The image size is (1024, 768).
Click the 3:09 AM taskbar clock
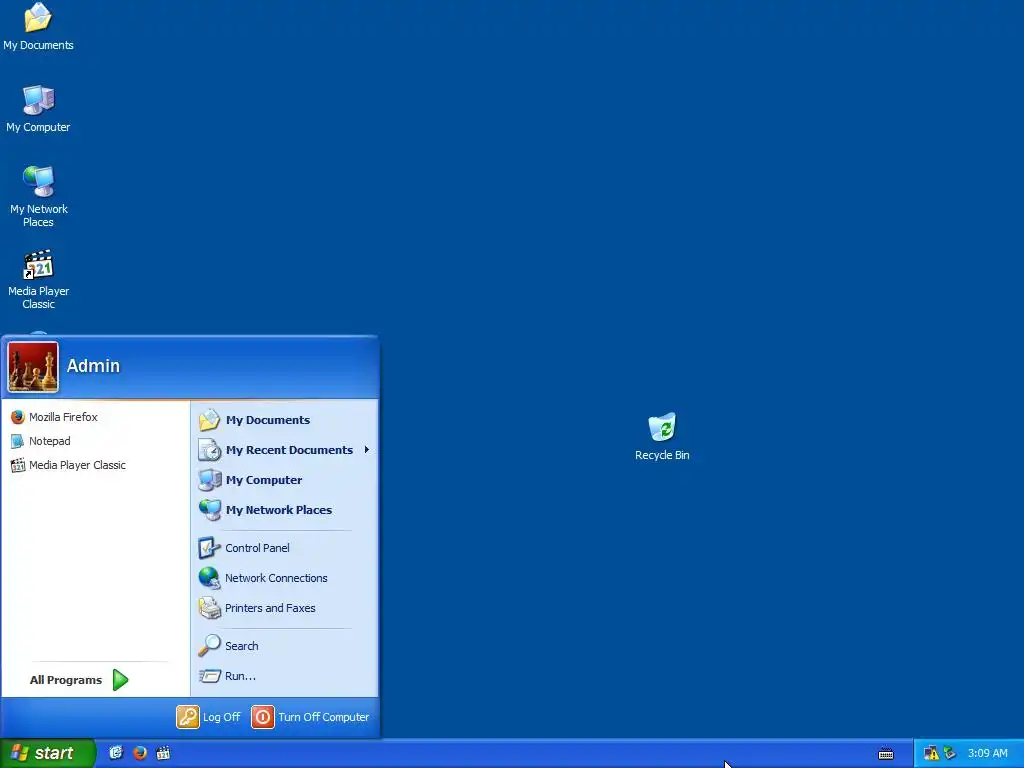click(987, 754)
